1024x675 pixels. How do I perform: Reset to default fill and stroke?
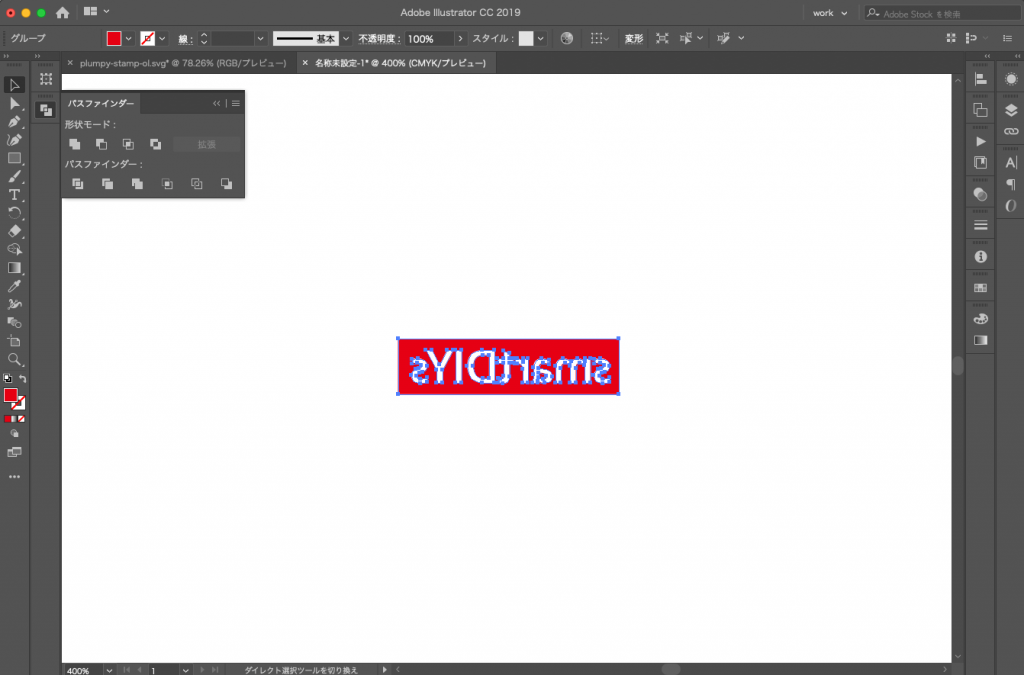pyautogui.click(x=7, y=379)
